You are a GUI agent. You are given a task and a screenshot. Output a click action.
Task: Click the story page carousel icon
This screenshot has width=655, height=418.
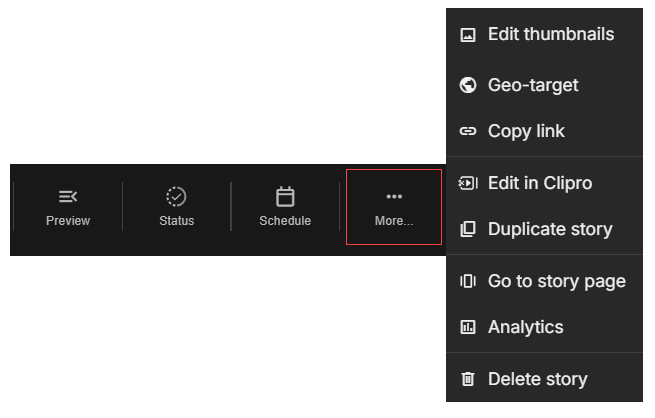[467, 281]
